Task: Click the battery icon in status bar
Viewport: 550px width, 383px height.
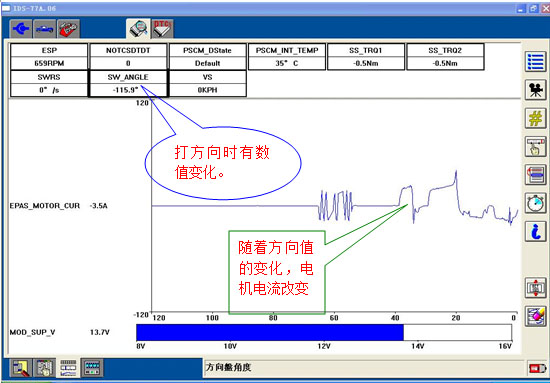Action: coord(537,368)
